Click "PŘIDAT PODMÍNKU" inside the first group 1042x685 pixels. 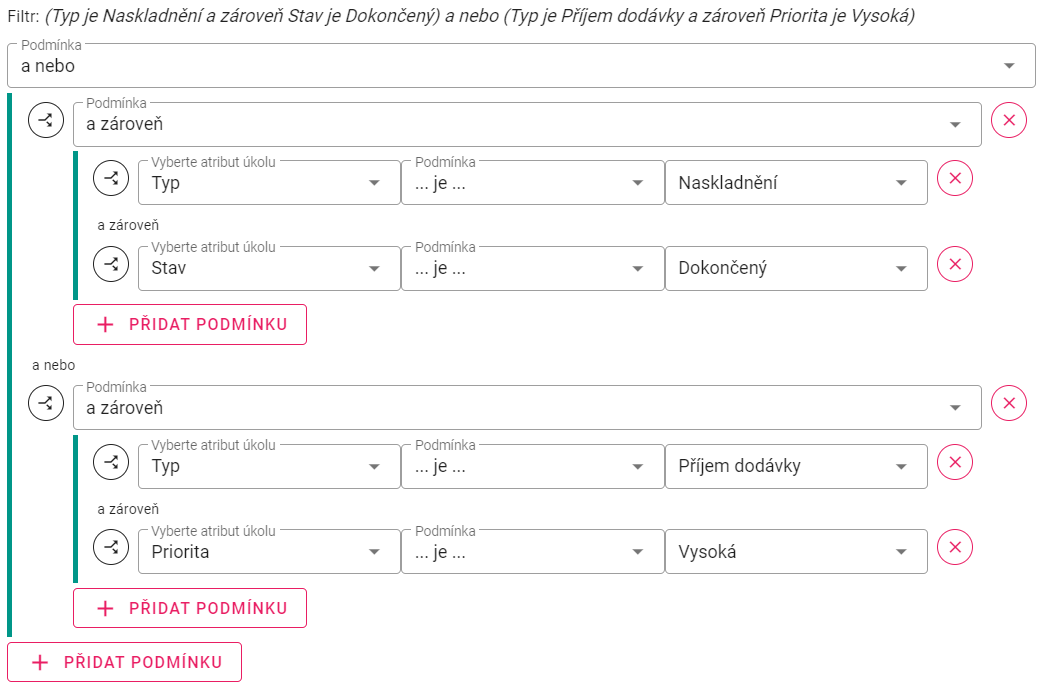point(190,324)
